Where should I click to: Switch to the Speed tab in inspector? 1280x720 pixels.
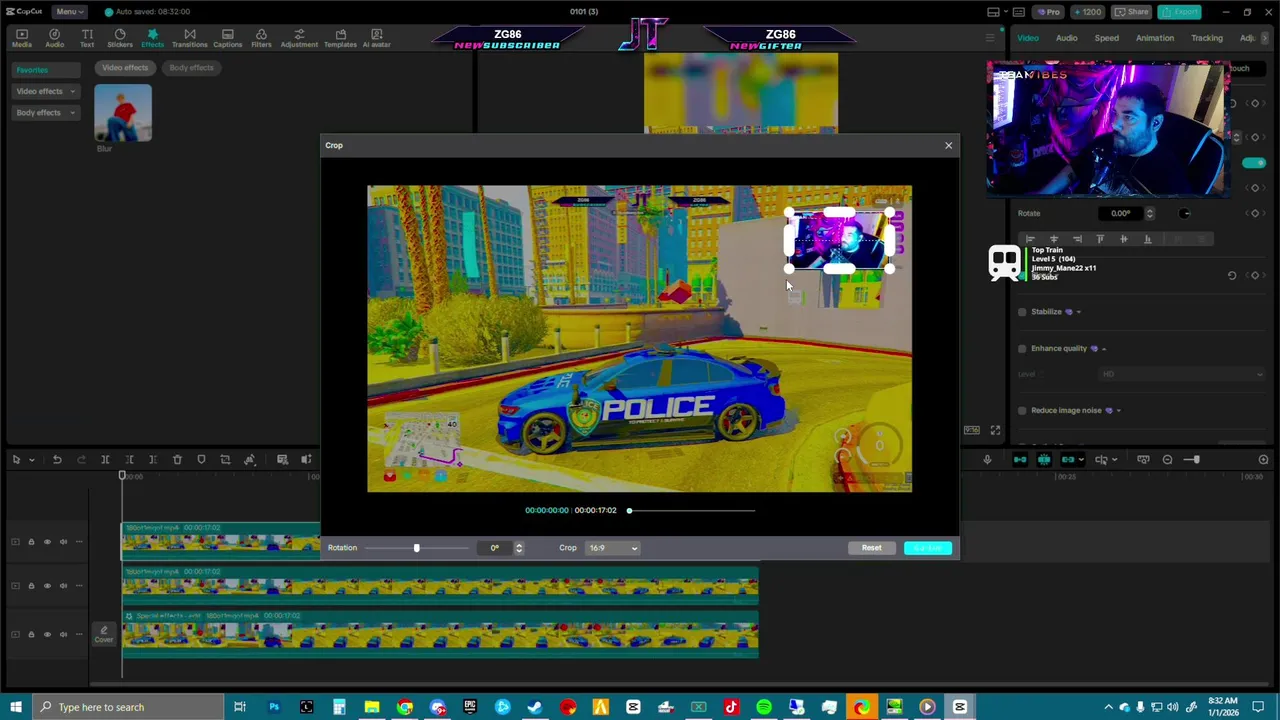point(1106,38)
